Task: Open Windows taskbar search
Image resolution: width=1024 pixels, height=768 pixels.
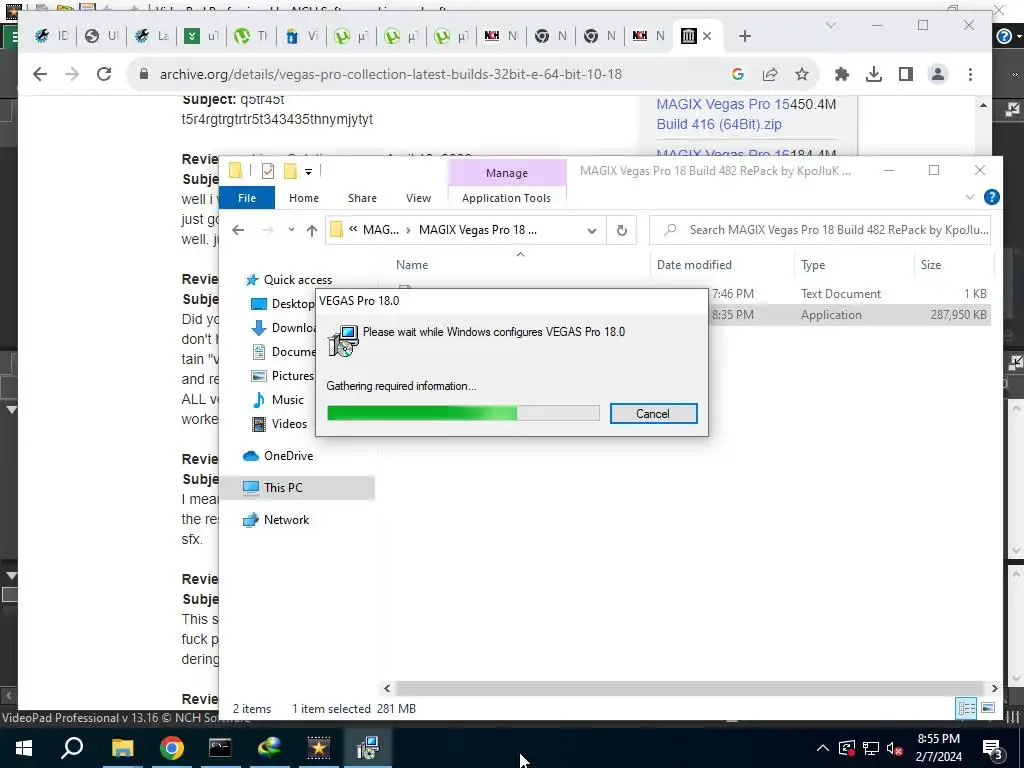Action: [x=72, y=748]
